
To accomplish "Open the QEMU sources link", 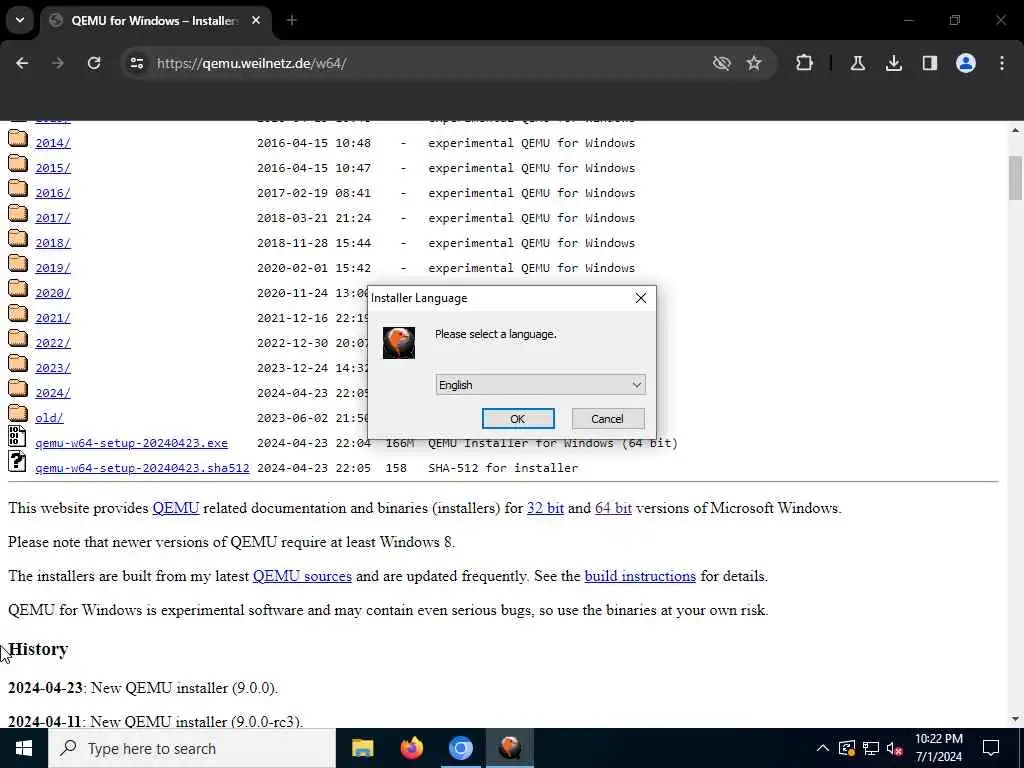I will click(302, 576).
